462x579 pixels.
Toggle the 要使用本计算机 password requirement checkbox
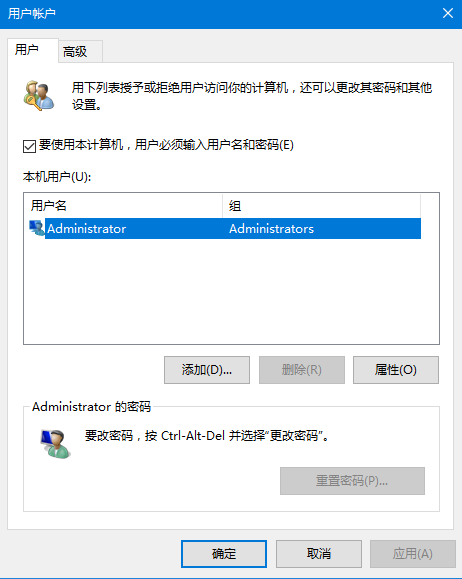[x=29, y=146]
